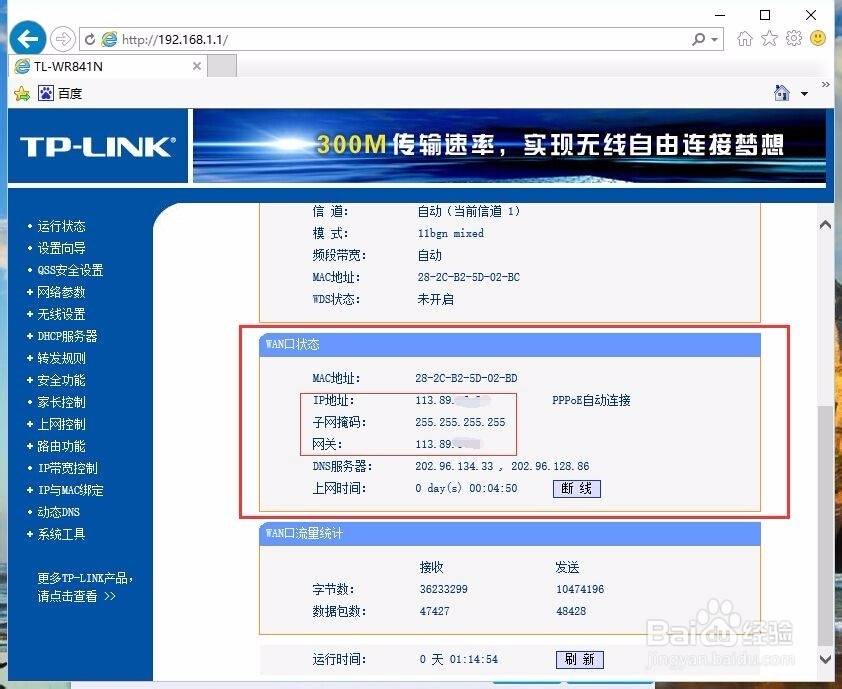This screenshot has width=842, height=689.
Task: Open the browser Tools gear icon
Action: tap(793, 37)
